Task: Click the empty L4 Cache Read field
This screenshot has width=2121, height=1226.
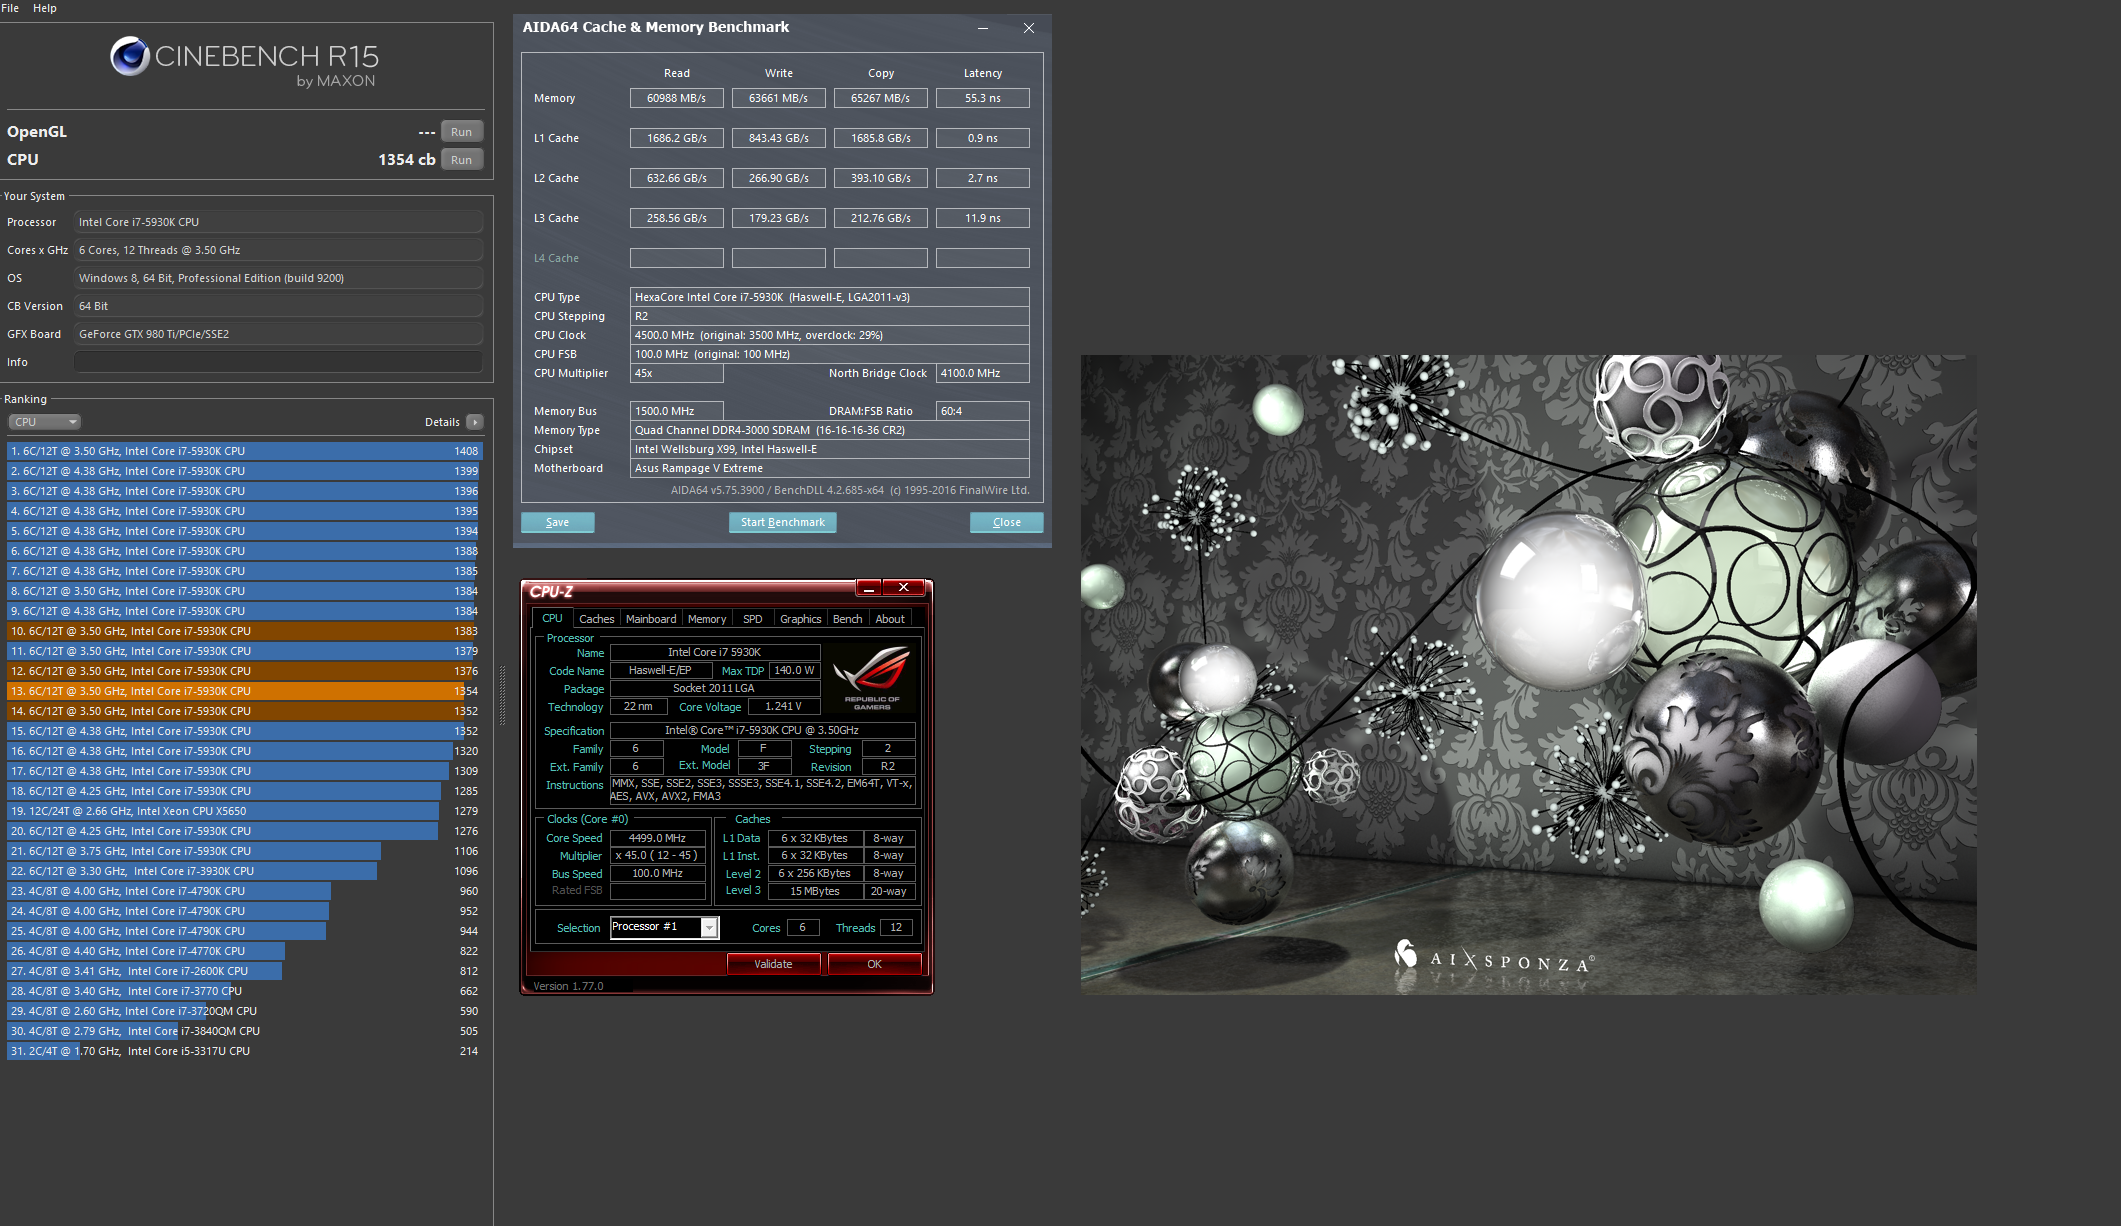Action: (677, 258)
